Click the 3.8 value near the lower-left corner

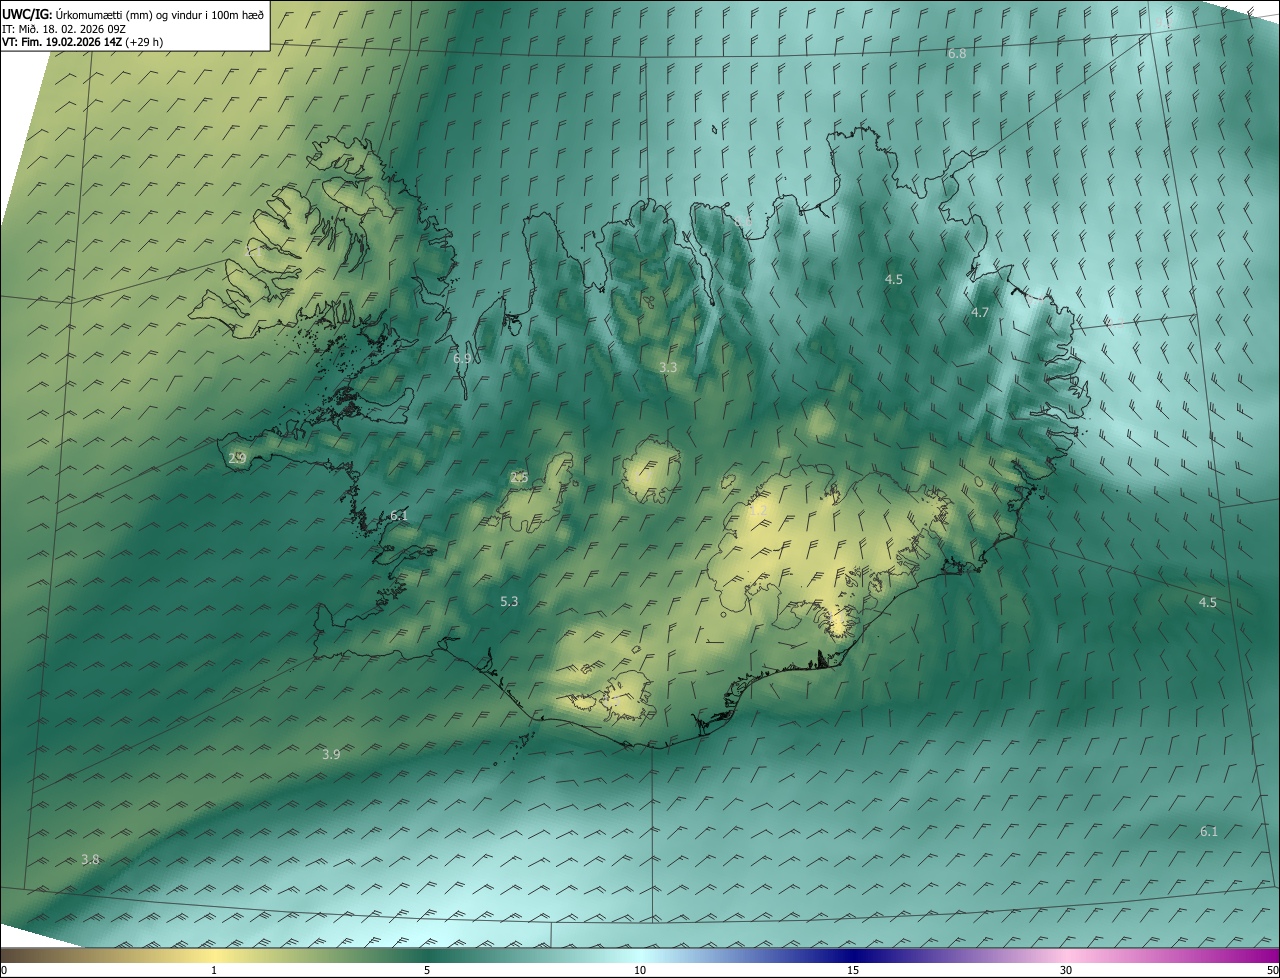pos(90,859)
